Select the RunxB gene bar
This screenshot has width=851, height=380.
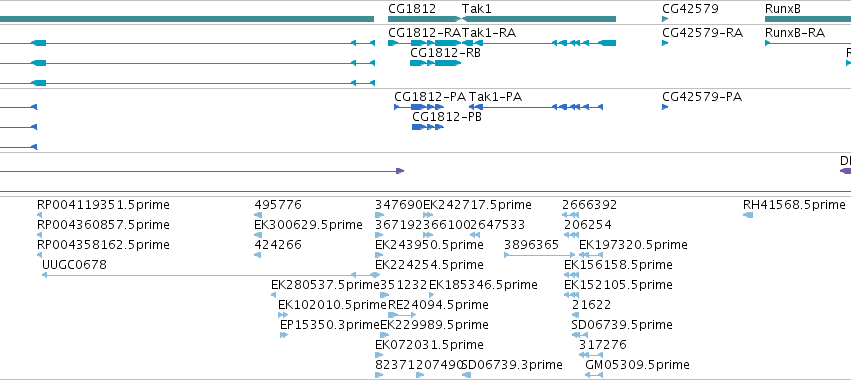[x=808, y=19]
